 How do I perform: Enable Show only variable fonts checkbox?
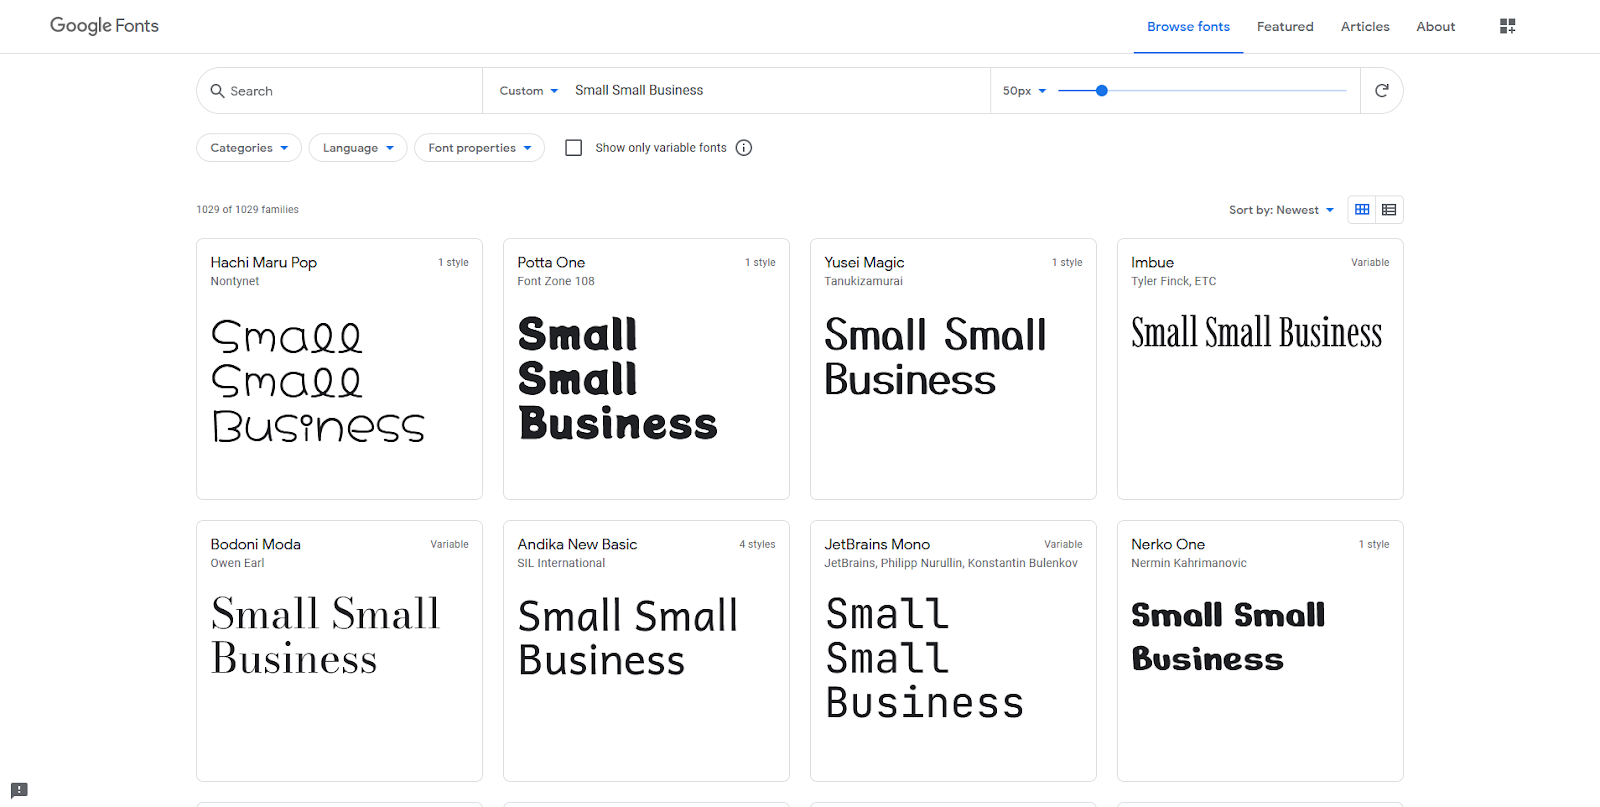574,148
